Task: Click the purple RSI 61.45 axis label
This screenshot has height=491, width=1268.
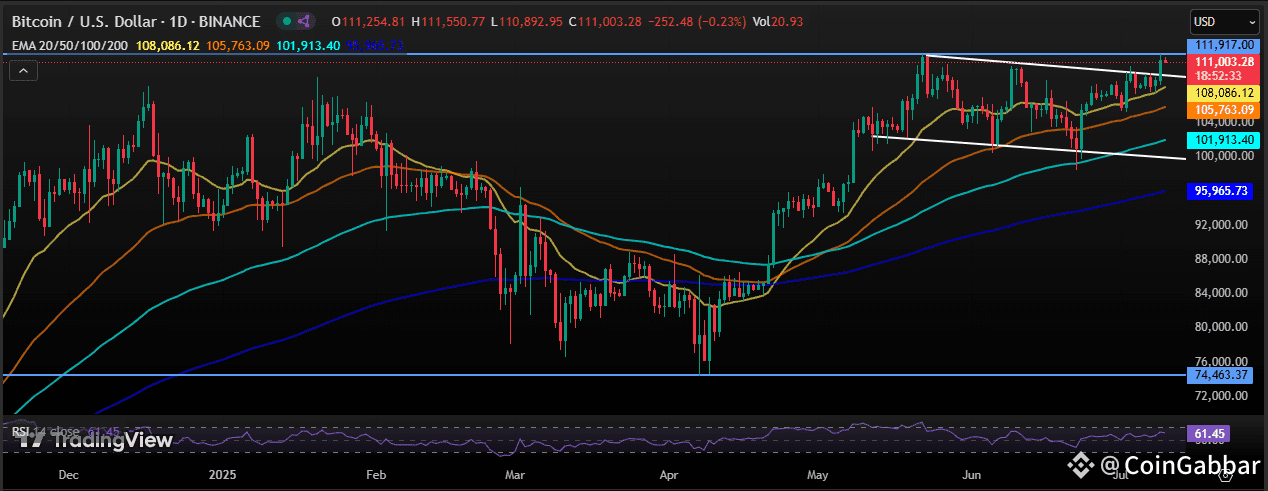Action: (x=1207, y=434)
